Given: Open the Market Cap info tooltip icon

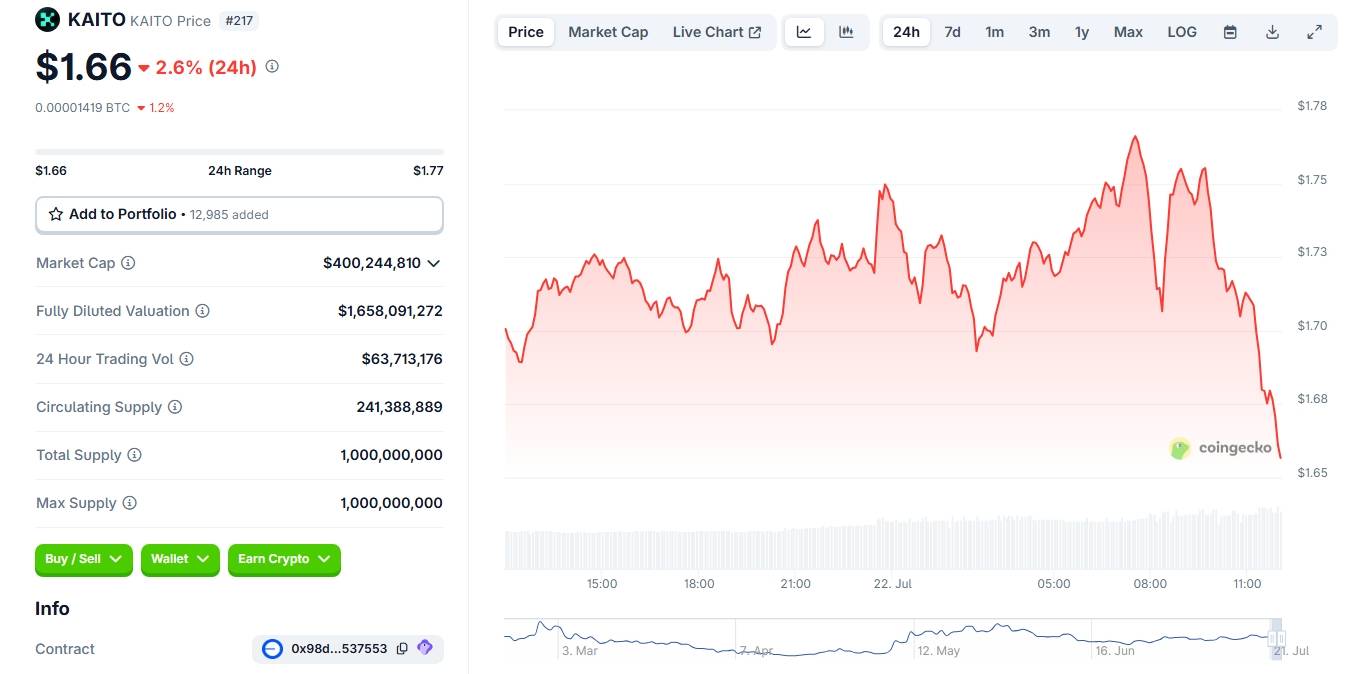Looking at the screenshot, I should (128, 263).
